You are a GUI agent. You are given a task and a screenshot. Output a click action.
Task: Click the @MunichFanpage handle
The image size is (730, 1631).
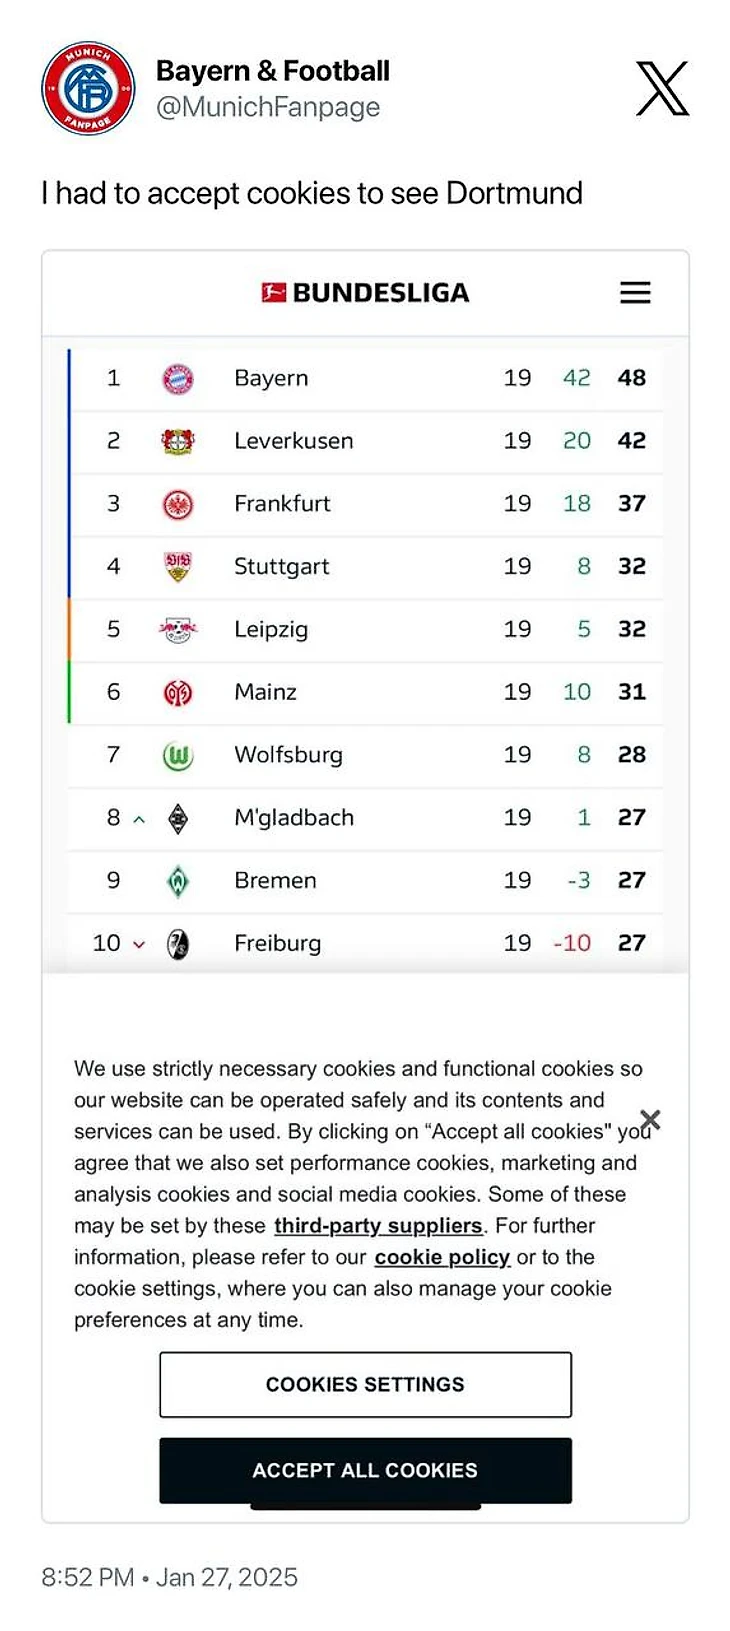pyautogui.click(x=268, y=107)
